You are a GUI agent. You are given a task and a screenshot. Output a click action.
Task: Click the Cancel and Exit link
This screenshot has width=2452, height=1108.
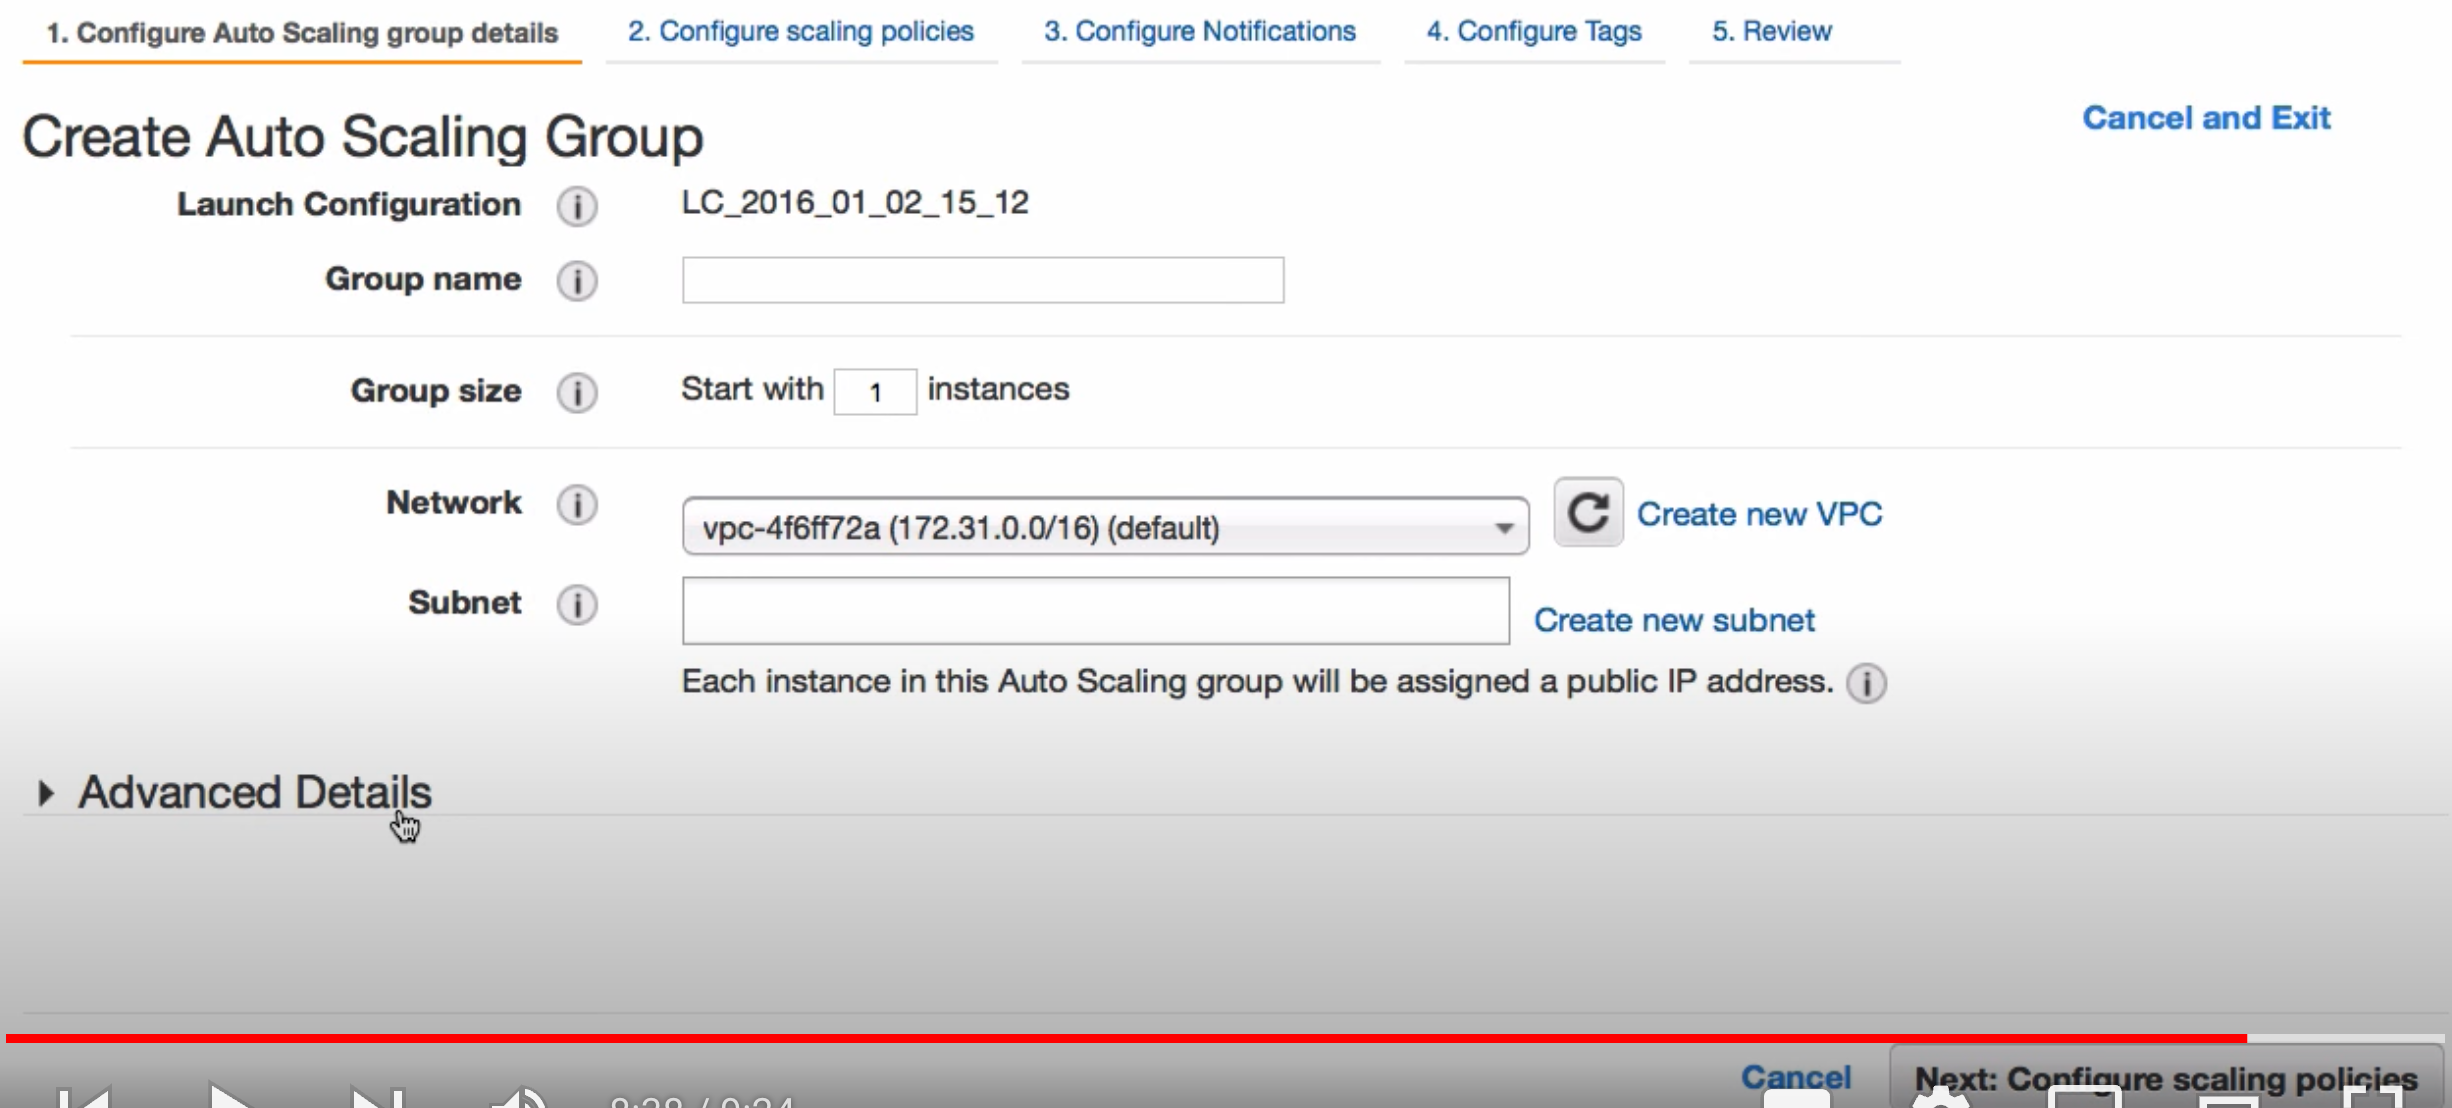pyautogui.click(x=2205, y=118)
